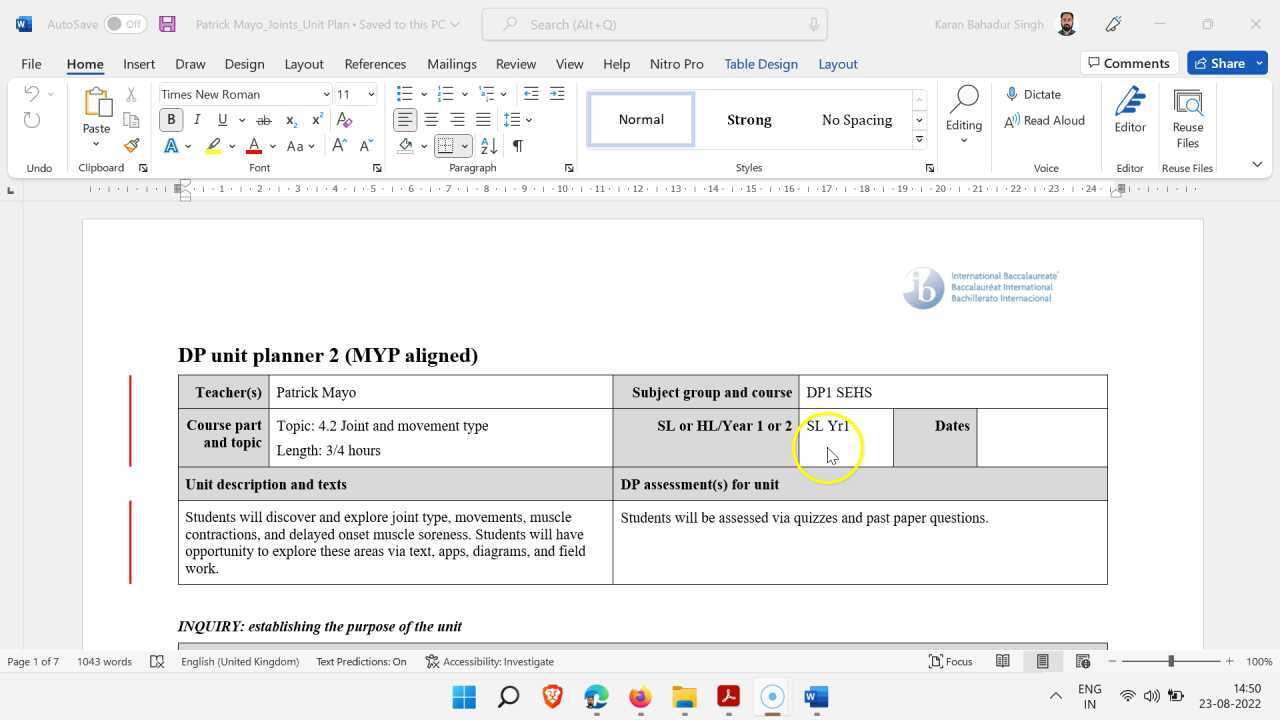Switch on Focus mode in status bar
This screenshot has height=720, width=1280.
(950, 661)
